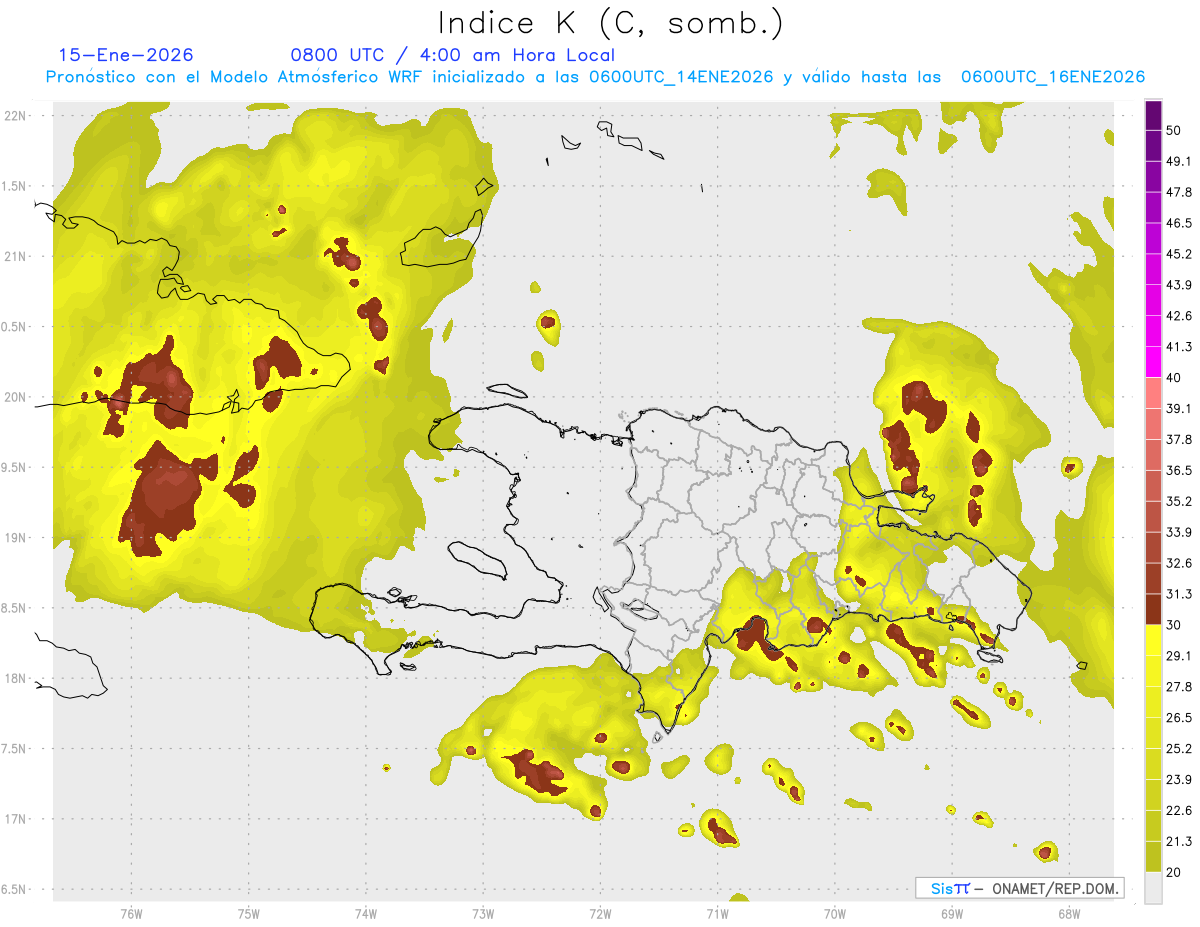Click the colorbar value '47.8'
The image size is (1200, 927).
[1179, 192]
